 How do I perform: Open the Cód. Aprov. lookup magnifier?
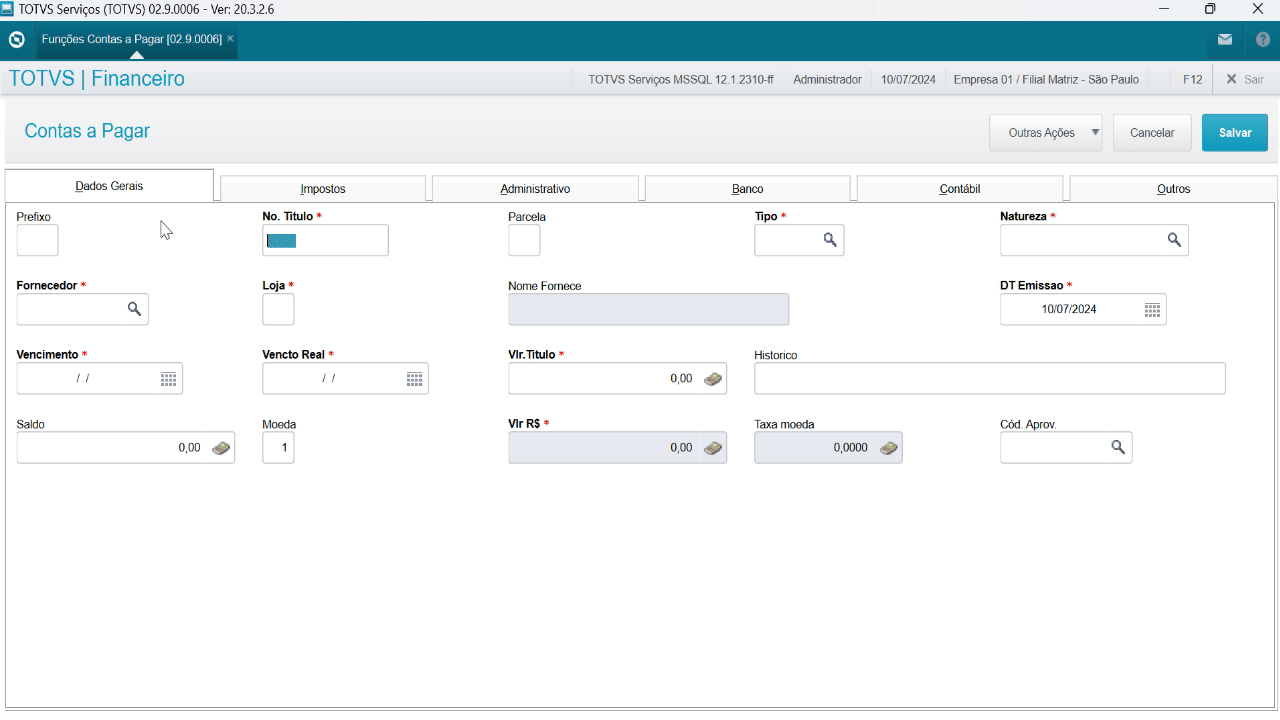coord(1118,448)
